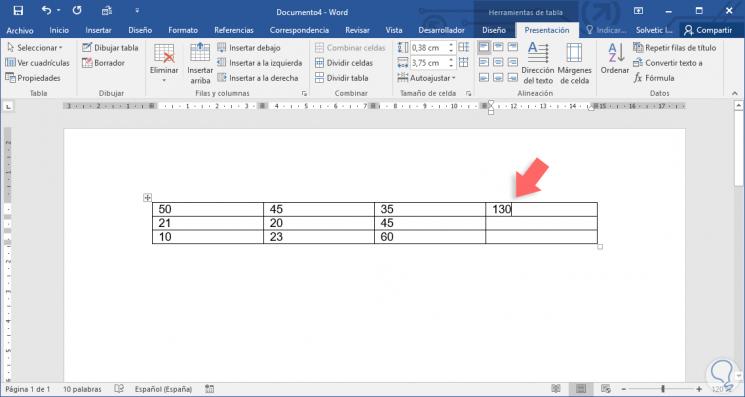745x397 pixels.
Task: Open the Undo history dropdown arrow
Action: tap(59, 10)
